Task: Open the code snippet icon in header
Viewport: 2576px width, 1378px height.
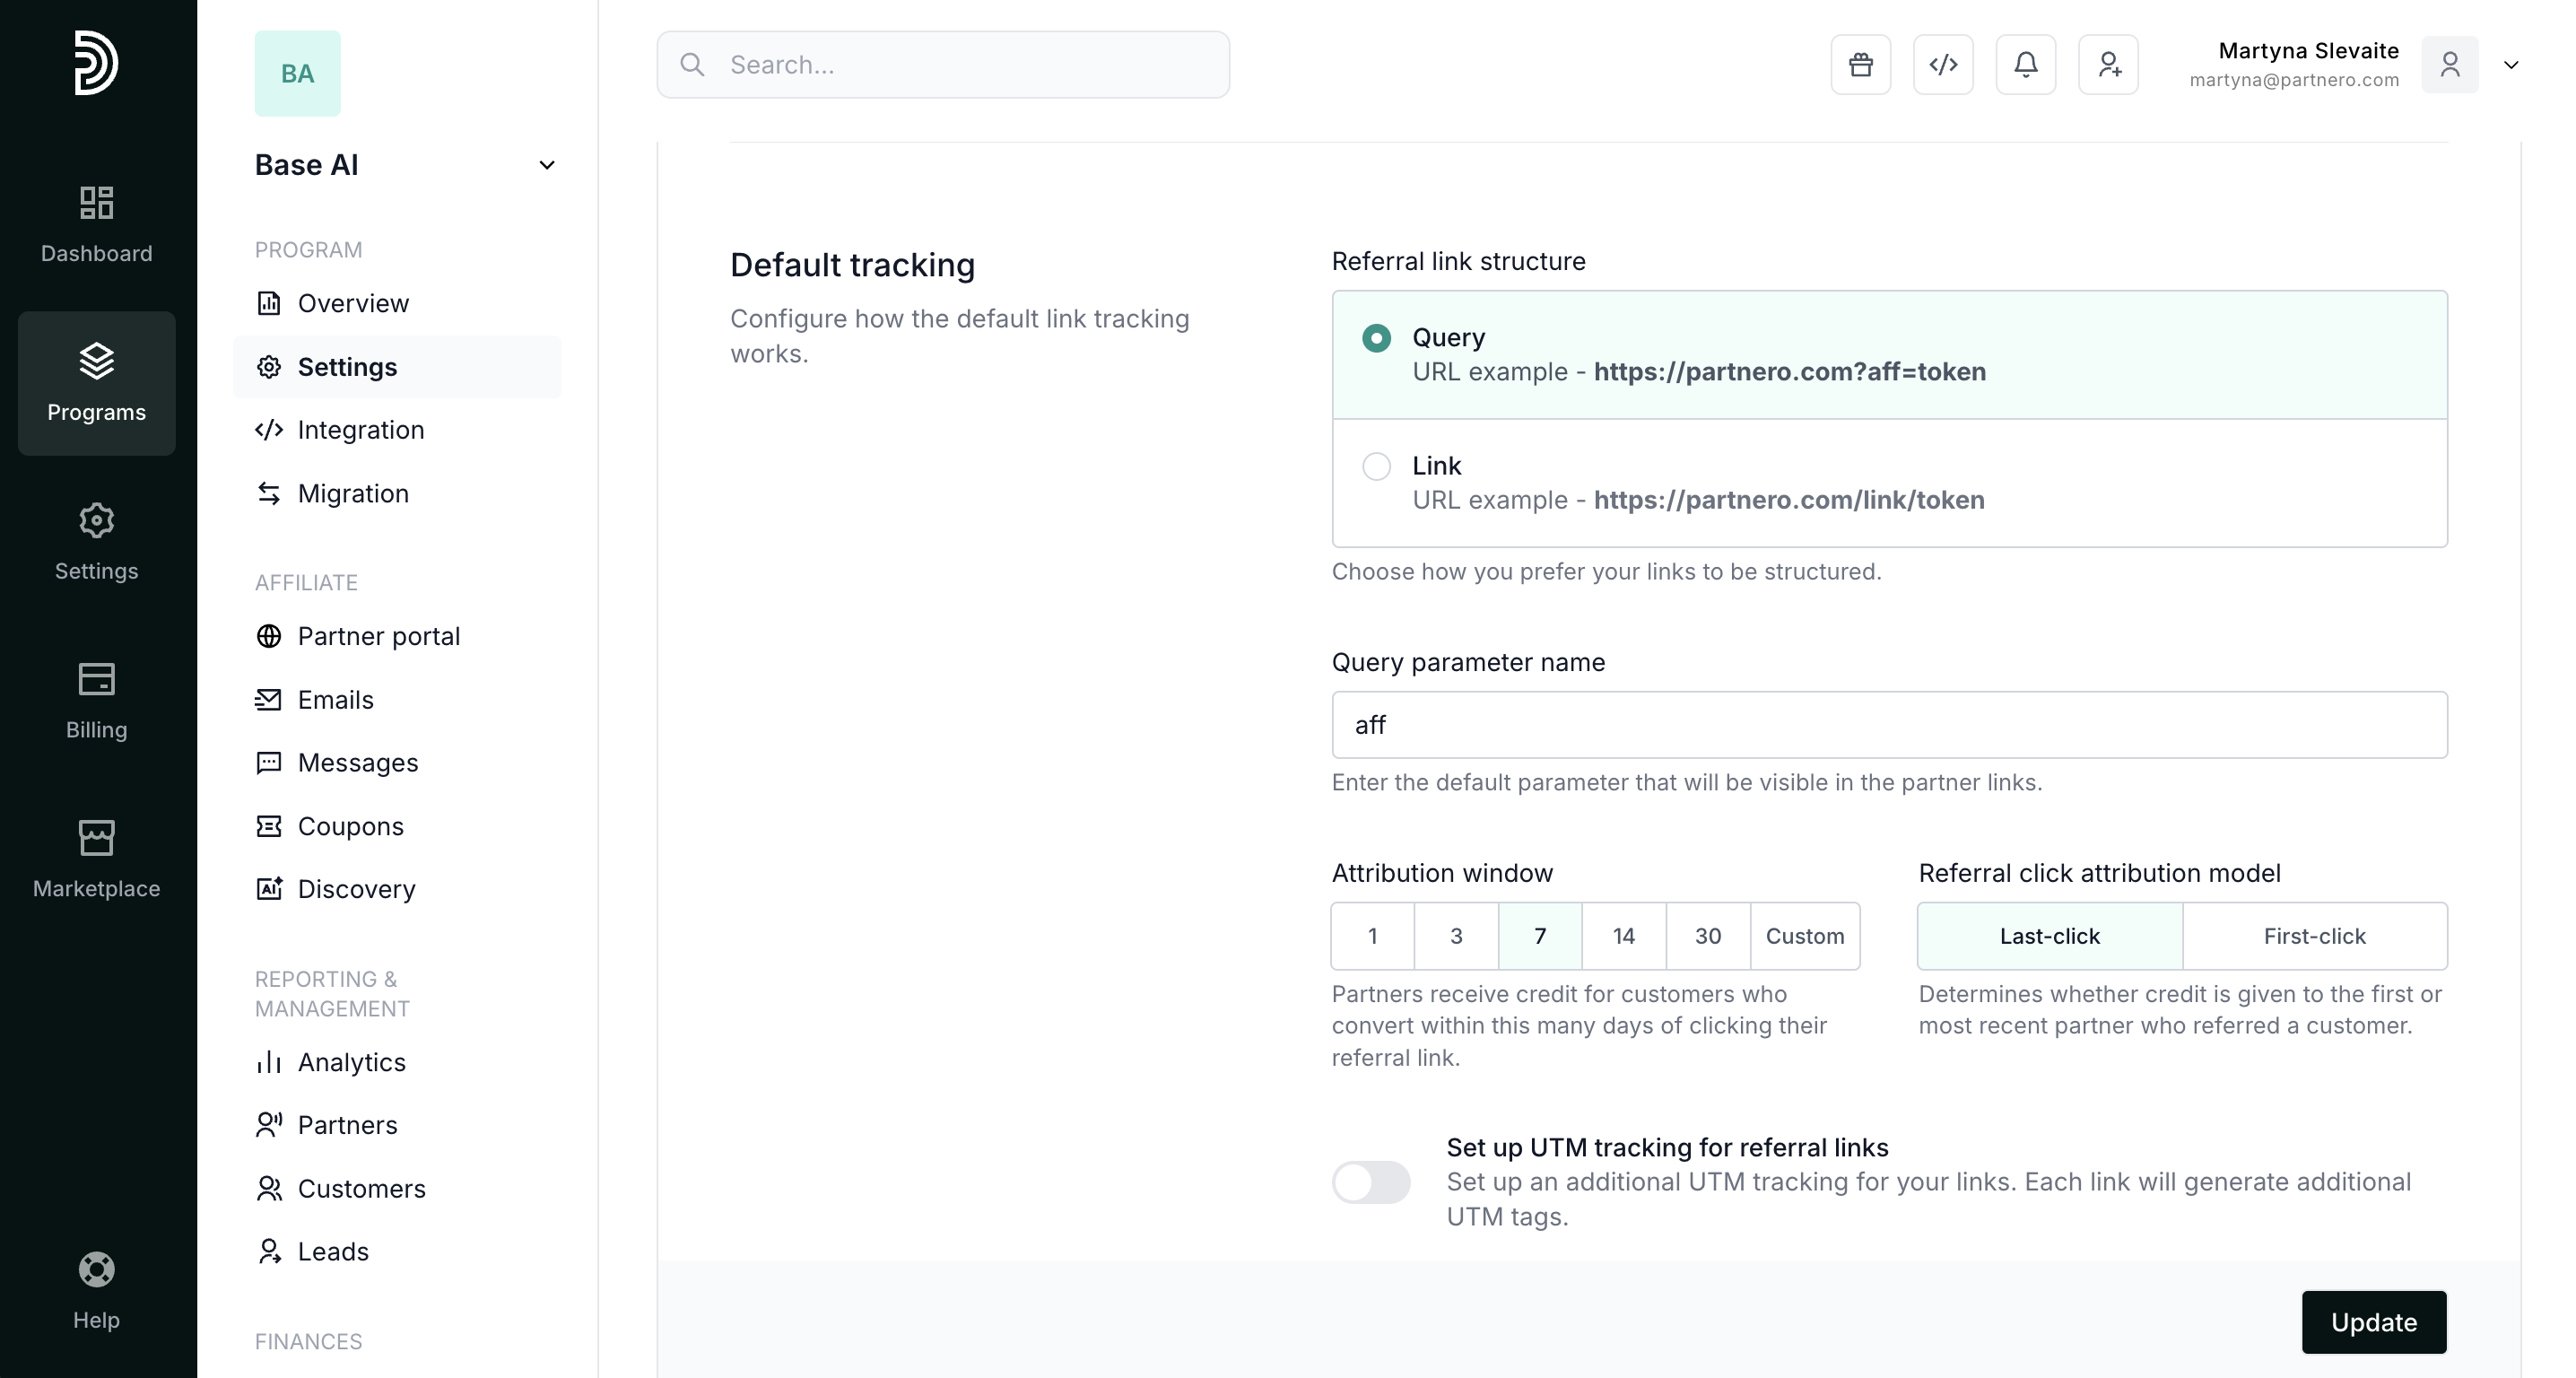Action: [1943, 65]
